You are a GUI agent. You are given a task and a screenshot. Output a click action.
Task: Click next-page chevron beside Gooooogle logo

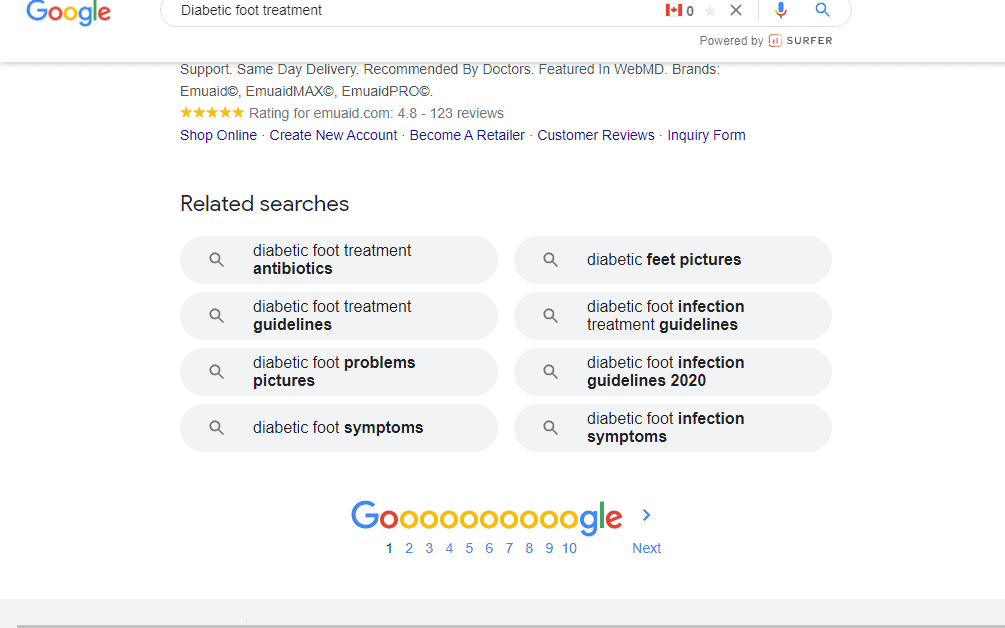click(x=646, y=515)
